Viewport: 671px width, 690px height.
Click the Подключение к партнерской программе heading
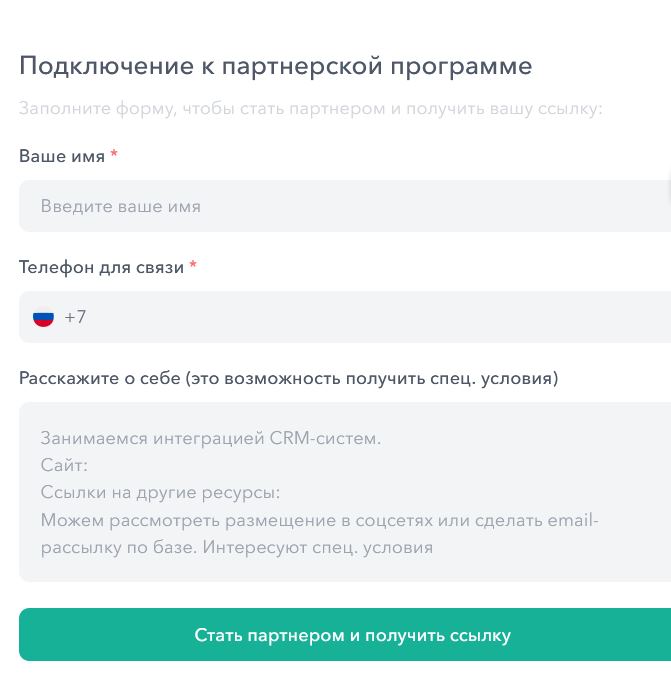coord(275,67)
